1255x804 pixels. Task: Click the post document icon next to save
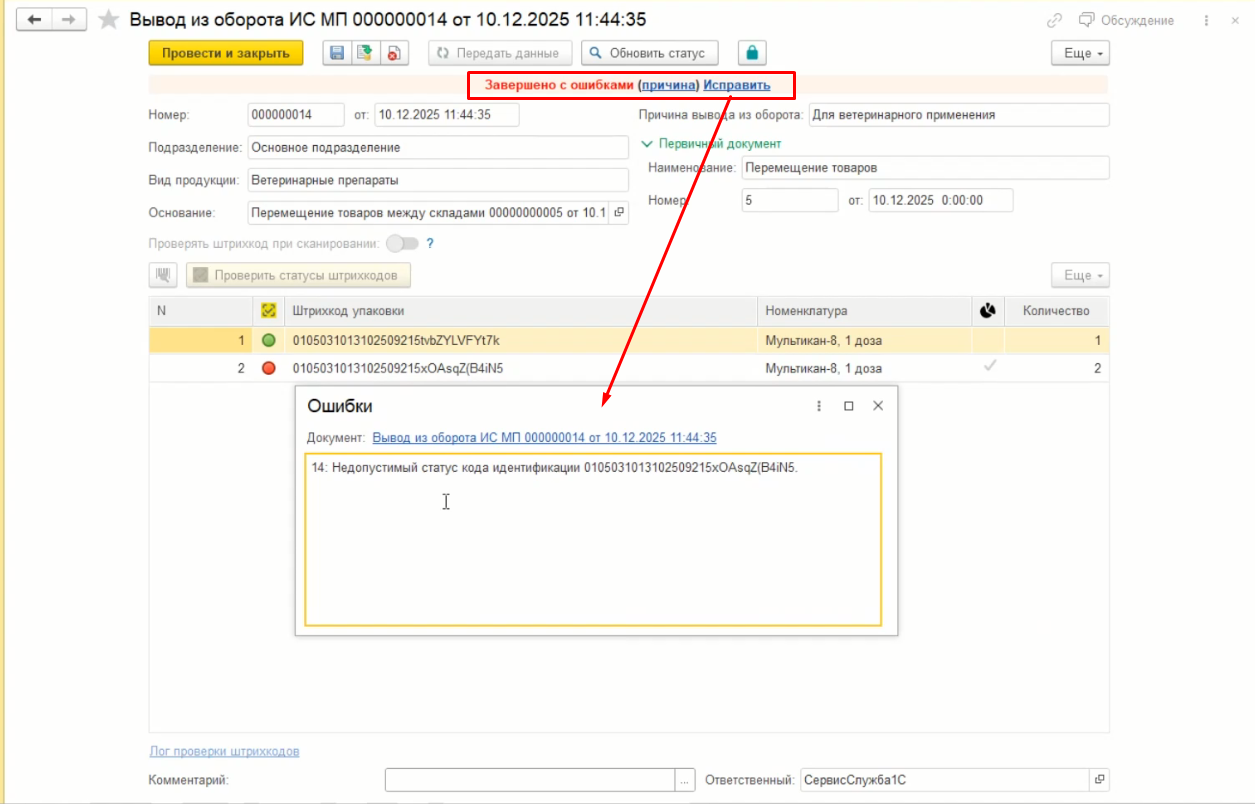click(365, 53)
